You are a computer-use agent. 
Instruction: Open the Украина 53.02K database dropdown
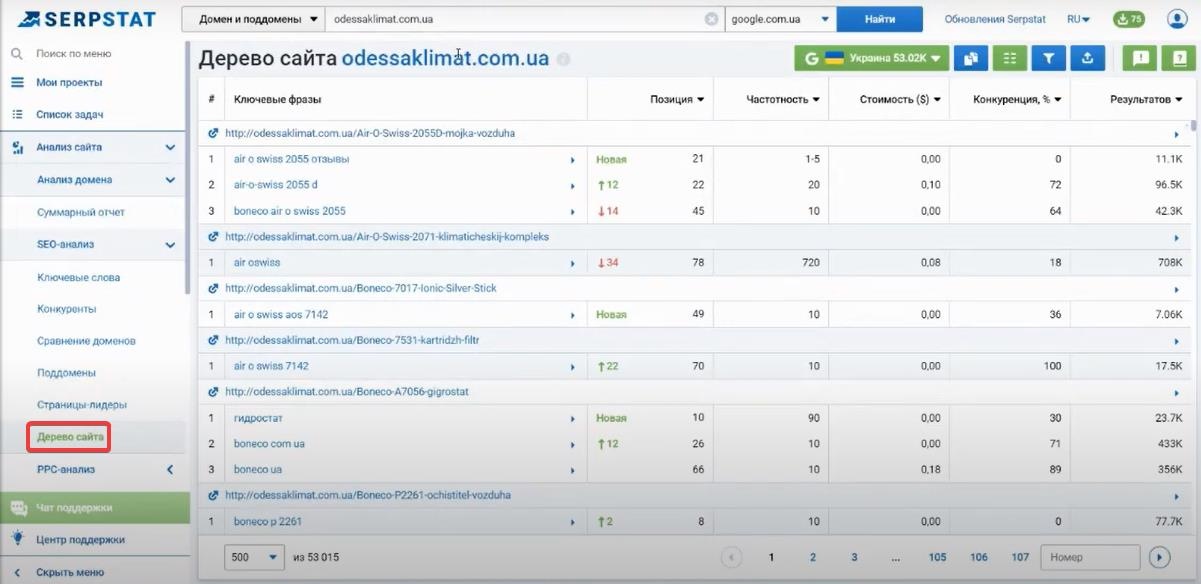tap(871, 59)
